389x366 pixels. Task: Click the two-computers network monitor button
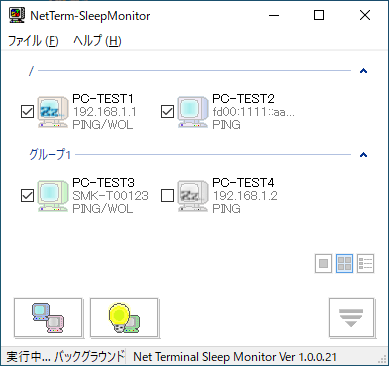click(x=48, y=318)
